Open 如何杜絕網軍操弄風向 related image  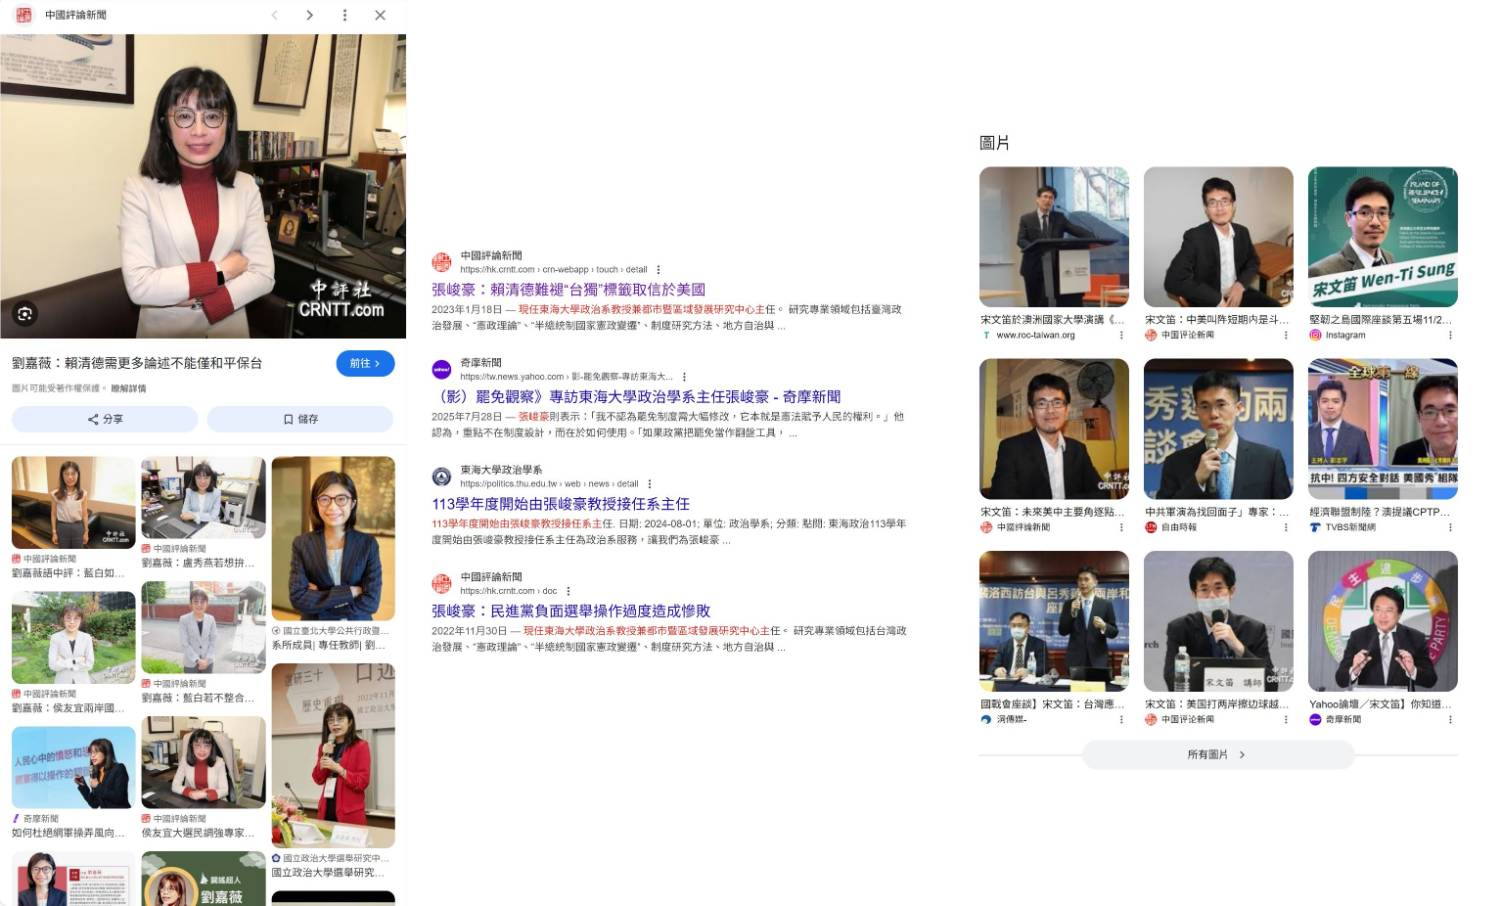[x=73, y=767]
